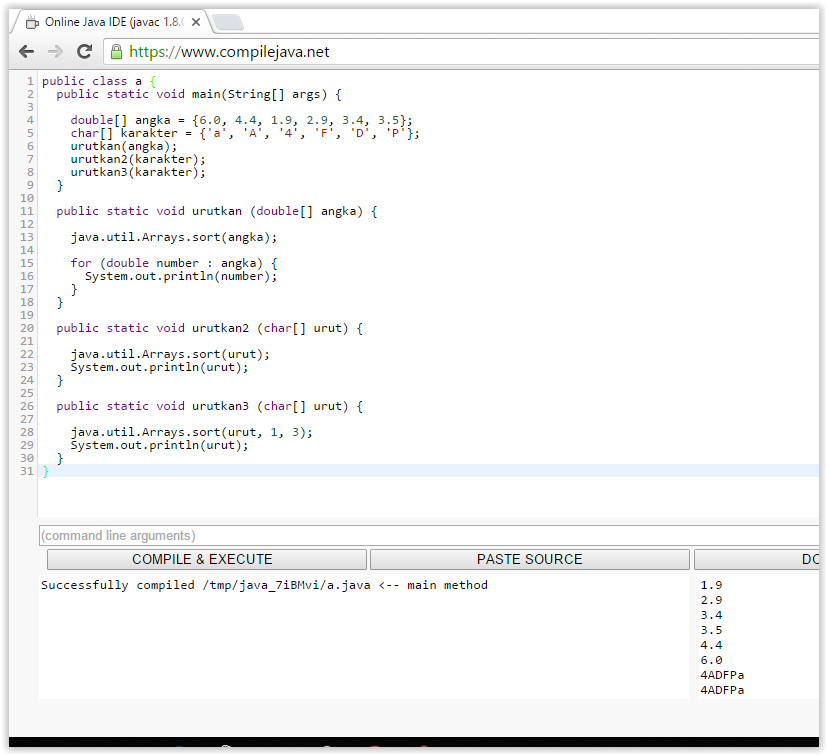The height and width of the screenshot is (755, 827).
Task: Click the 'System.out.println(number);' line
Action: 181,276
